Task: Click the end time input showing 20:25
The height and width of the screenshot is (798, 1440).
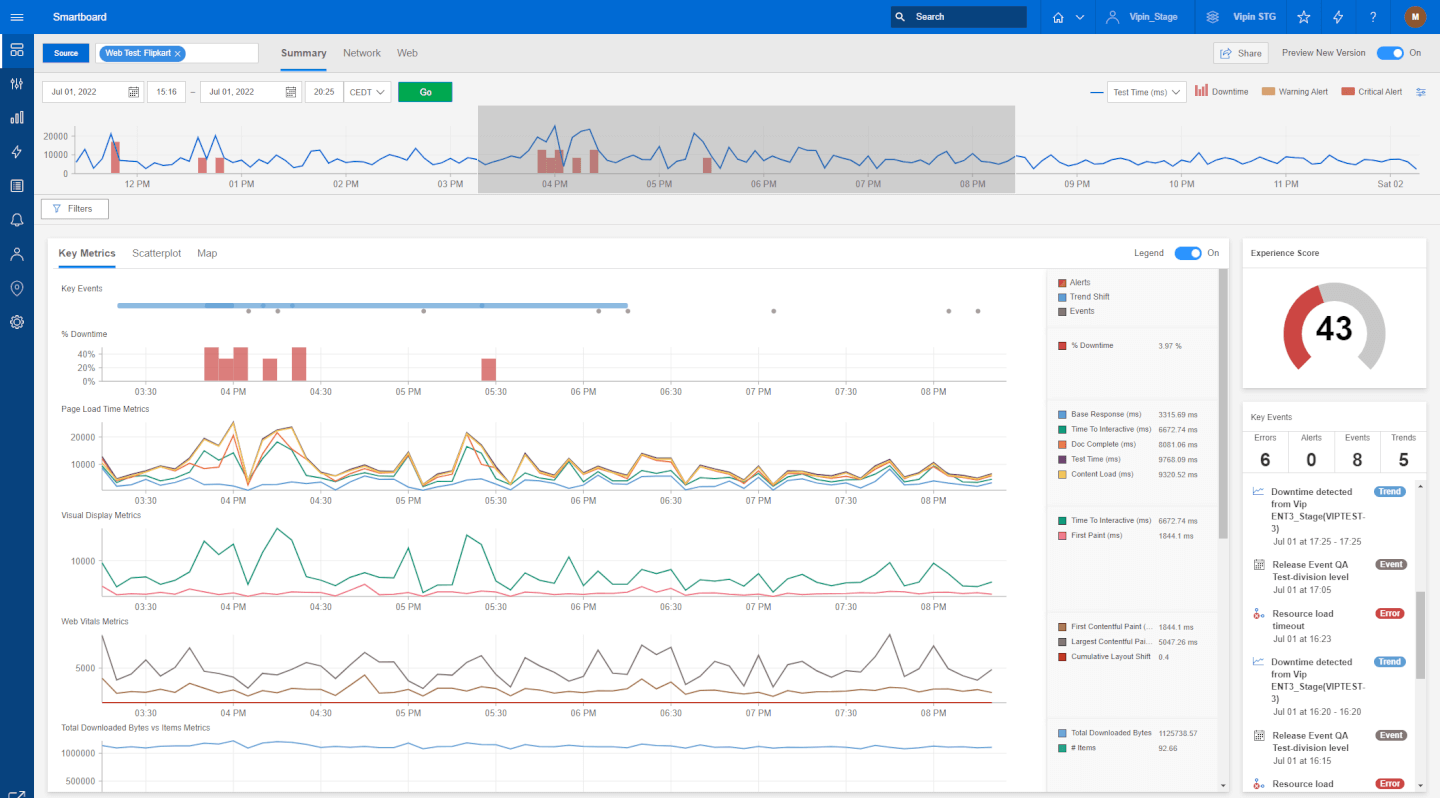Action: [324, 90]
